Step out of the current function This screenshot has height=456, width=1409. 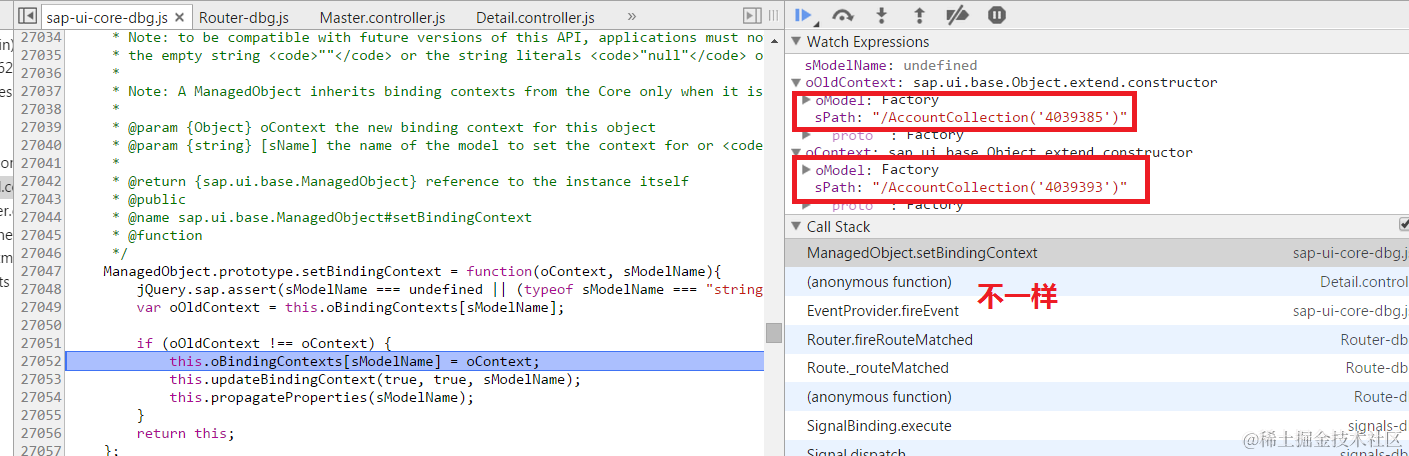919,15
